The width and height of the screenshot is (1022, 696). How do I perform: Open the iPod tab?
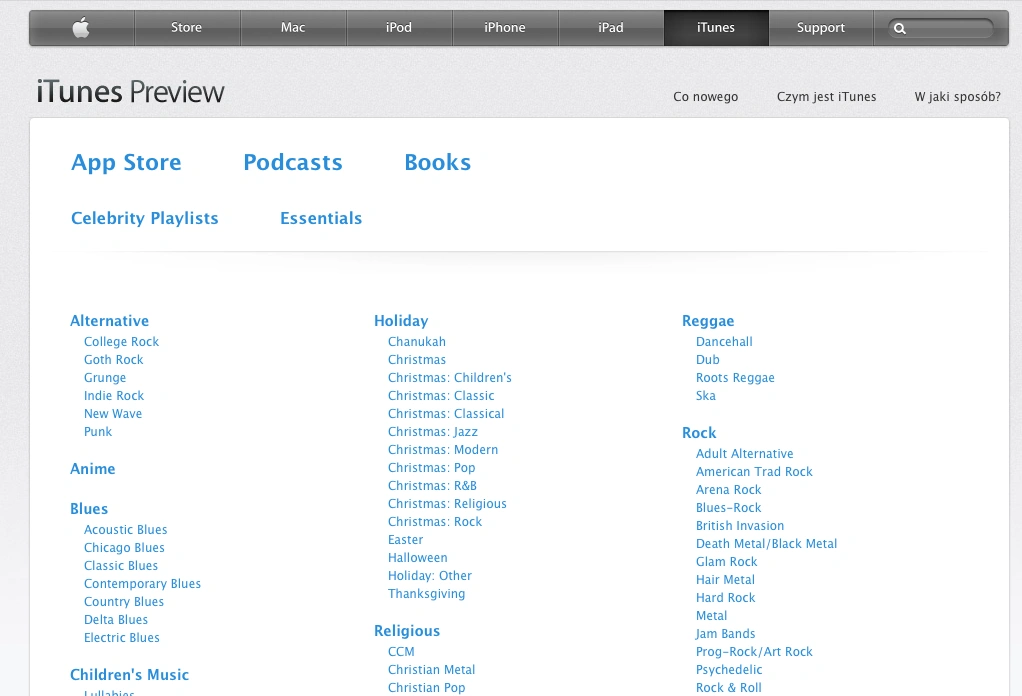click(399, 27)
